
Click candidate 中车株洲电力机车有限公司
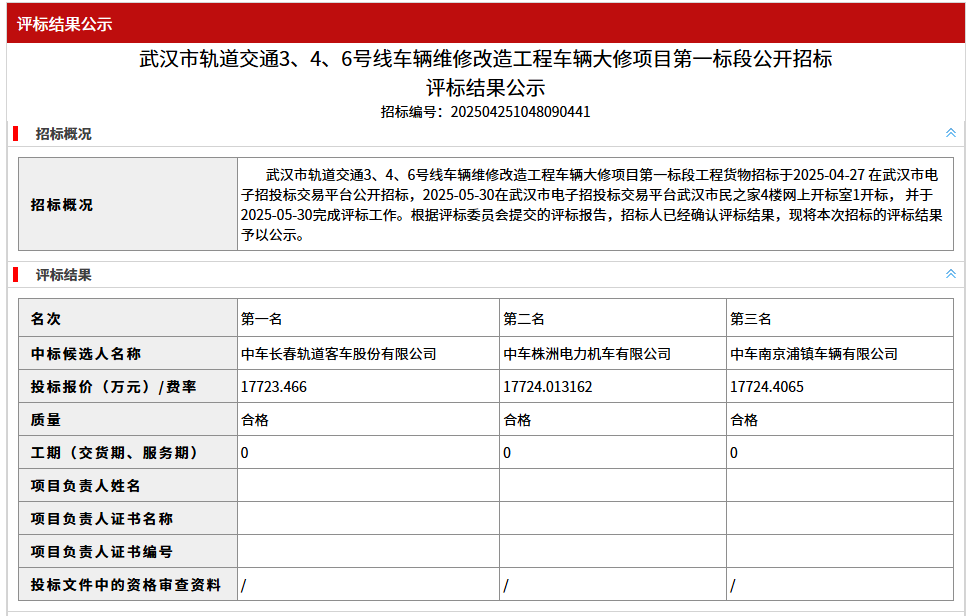click(587, 354)
